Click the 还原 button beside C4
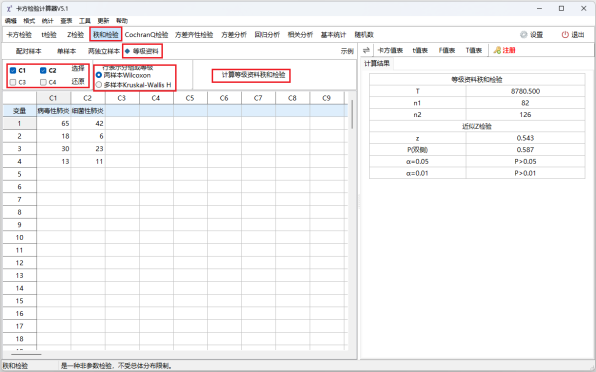Image resolution: width=596 pixels, height=372 pixels. [x=78, y=81]
